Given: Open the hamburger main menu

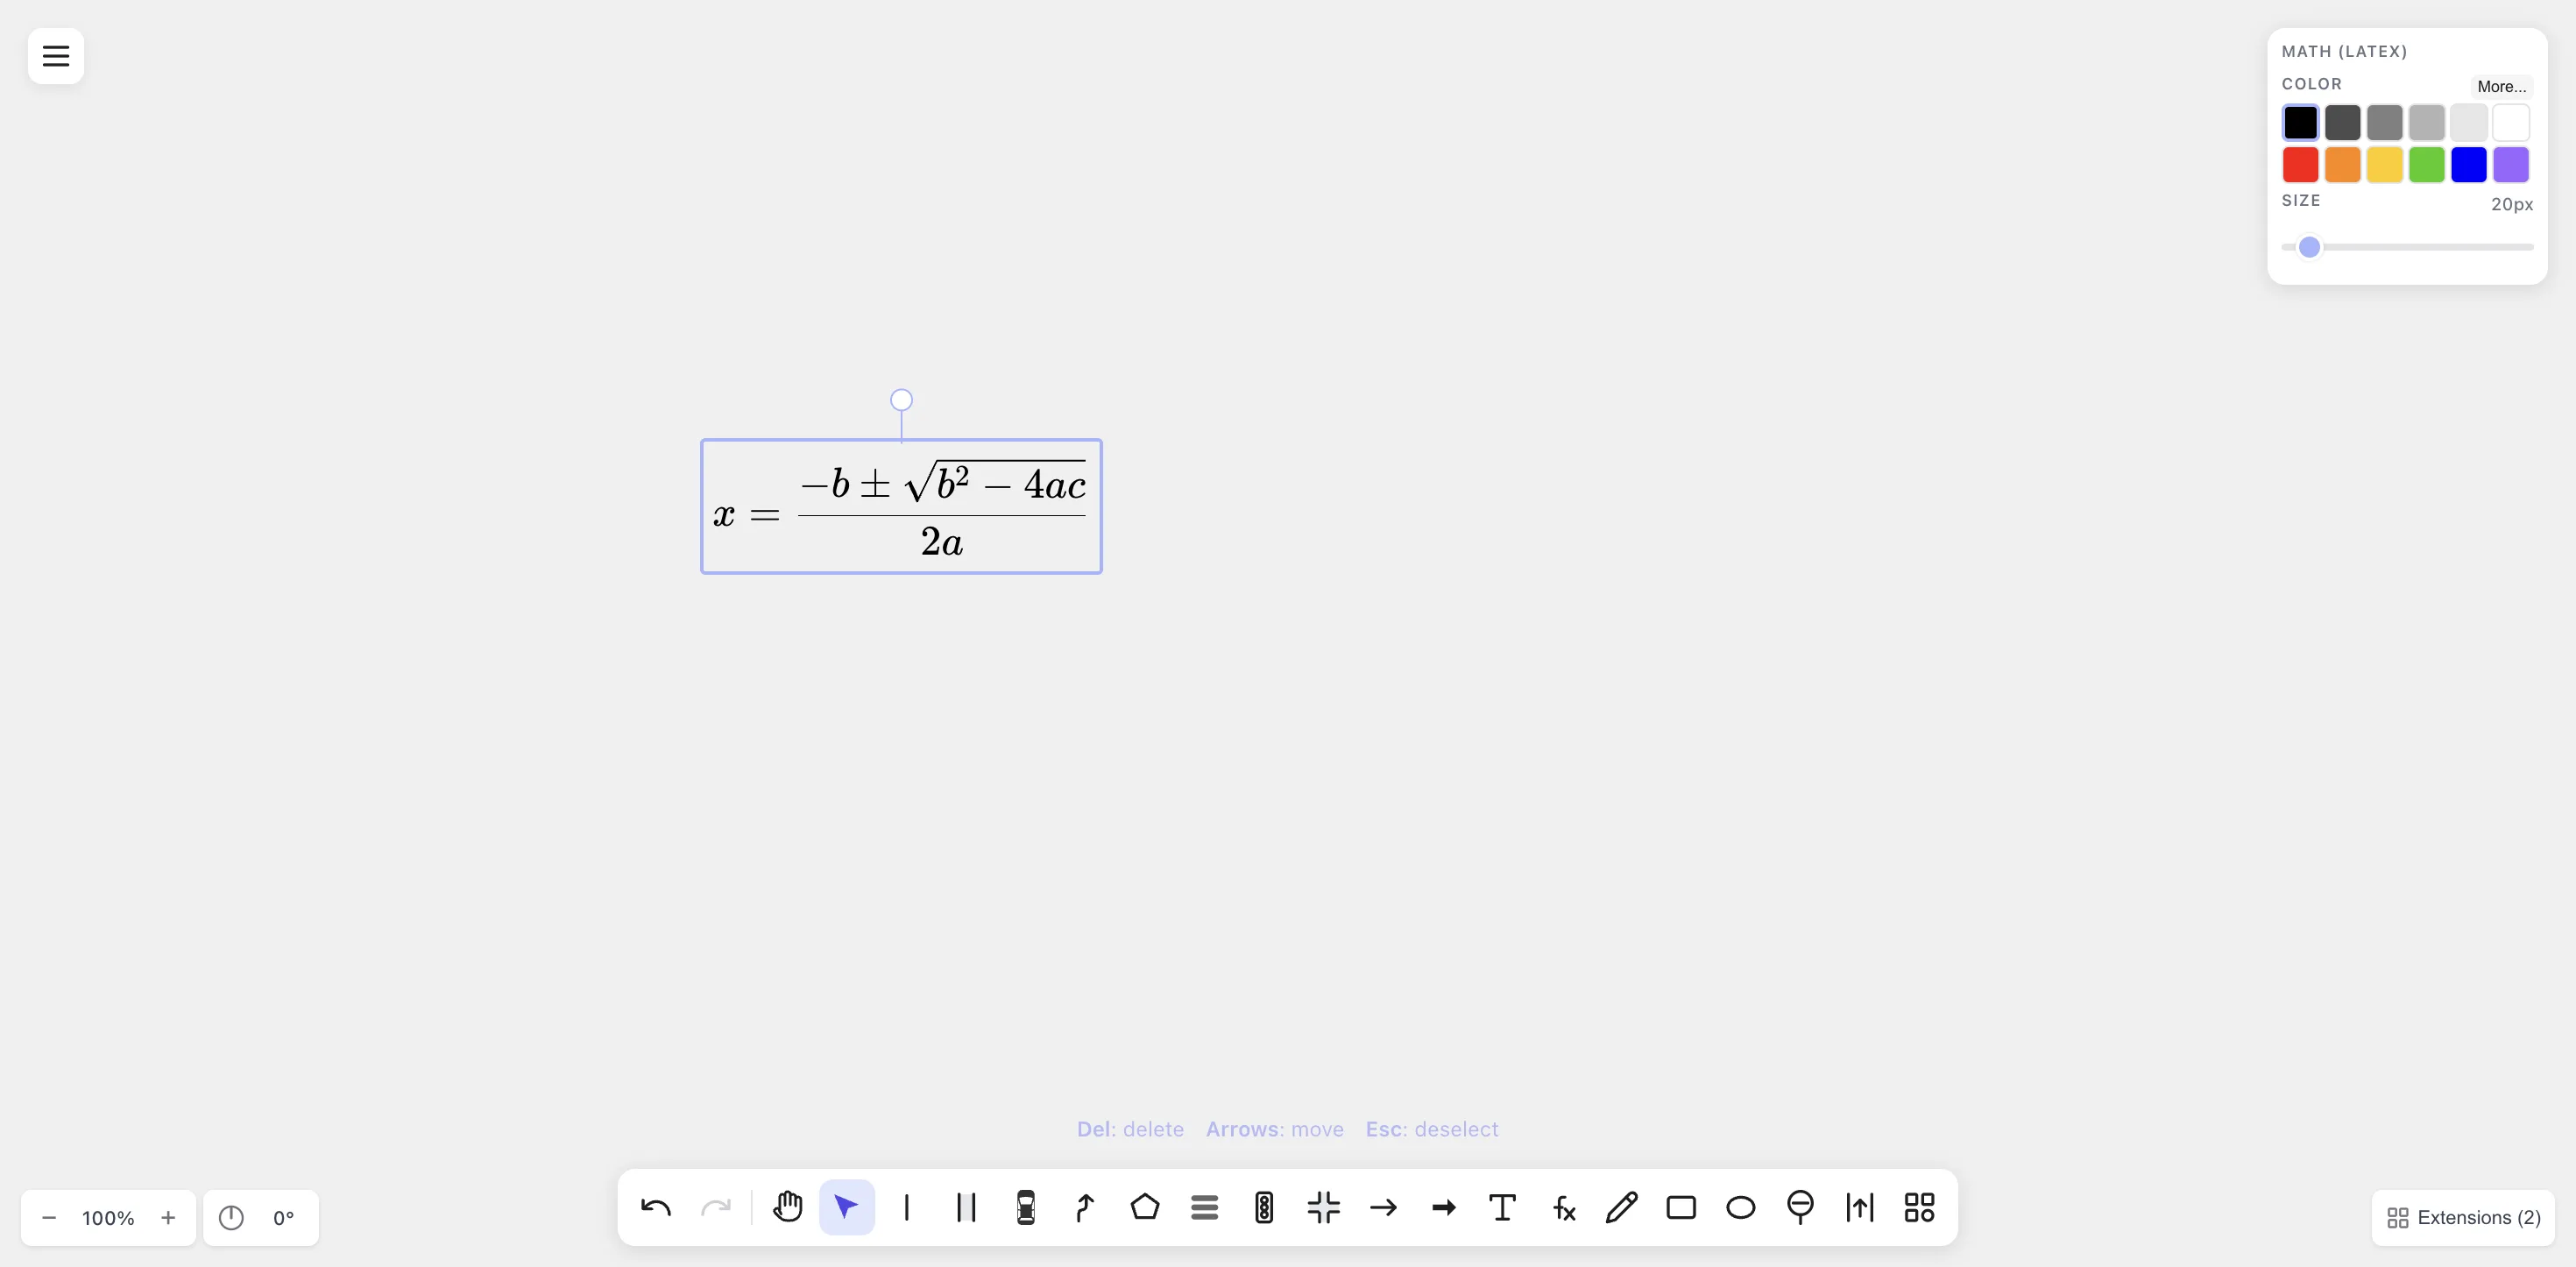Looking at the screenshot, I should click(x=56, y=56).
